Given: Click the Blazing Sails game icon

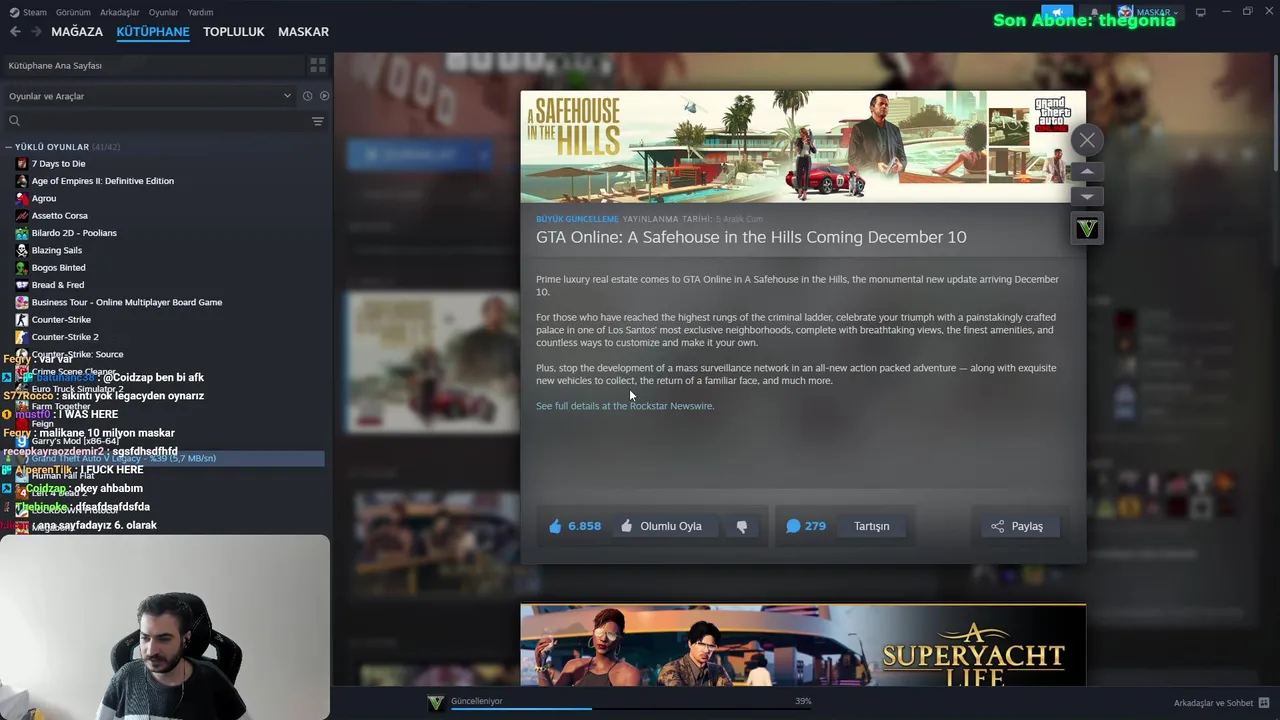Looking at the screenshot, I should pyautogui.click(x=21, y=250).
